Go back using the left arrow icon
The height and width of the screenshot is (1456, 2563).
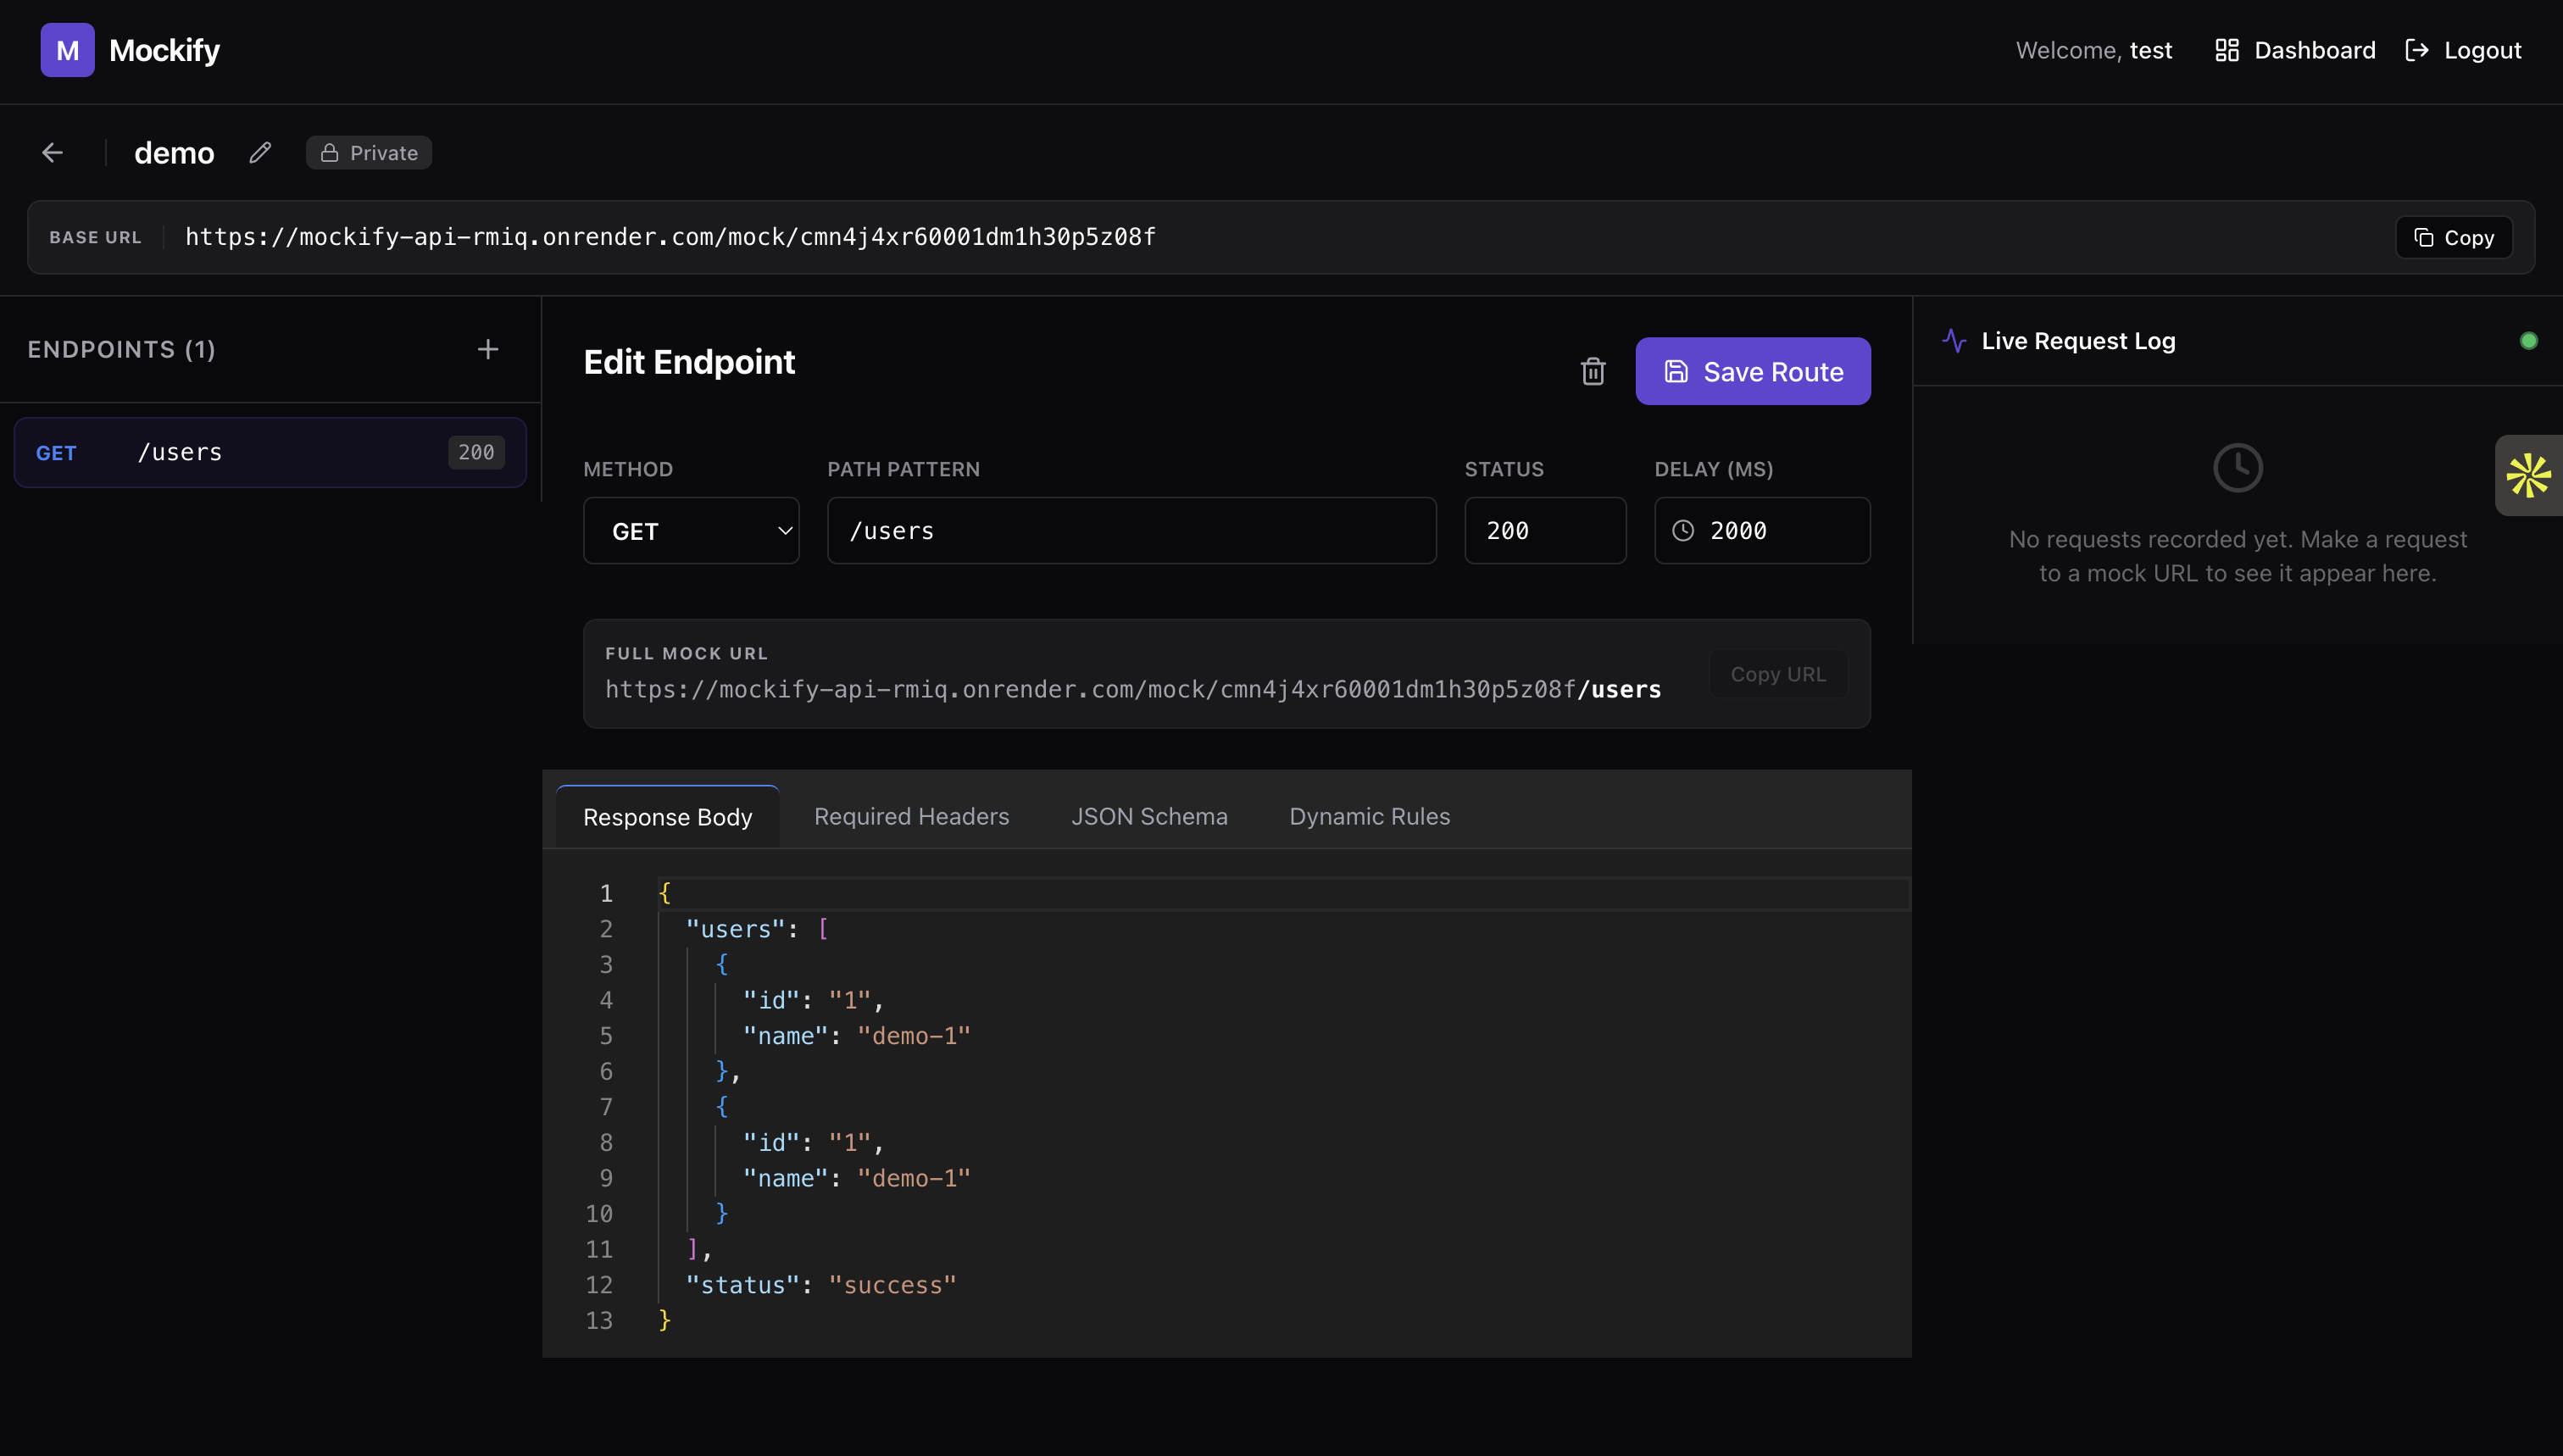coord(53,152)
